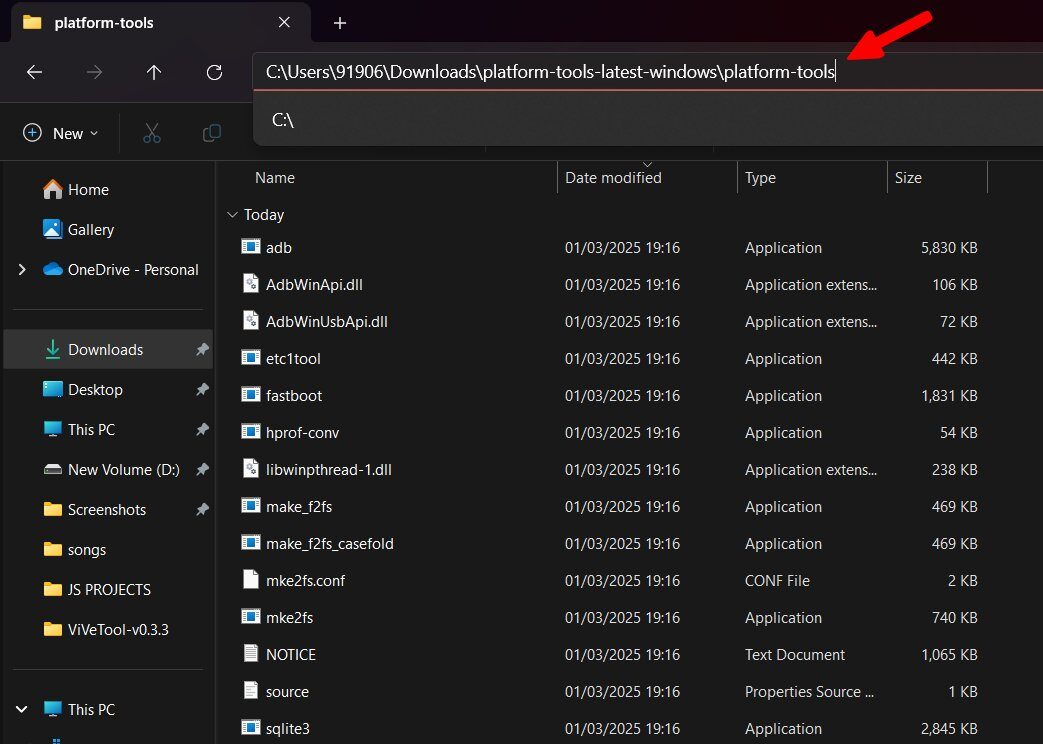Select This PC tree entry at sidebar bottom
The height and width of the screenshot is (744, 1043).
[78, 709]
